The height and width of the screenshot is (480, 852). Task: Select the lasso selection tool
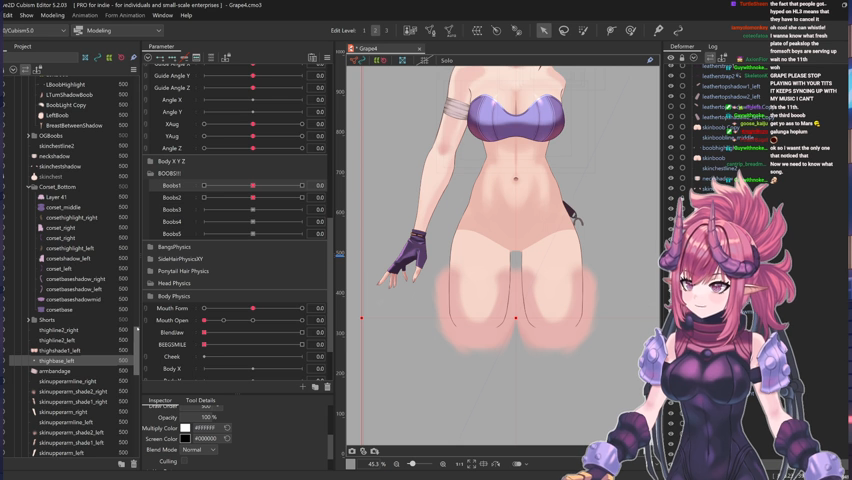564,31
